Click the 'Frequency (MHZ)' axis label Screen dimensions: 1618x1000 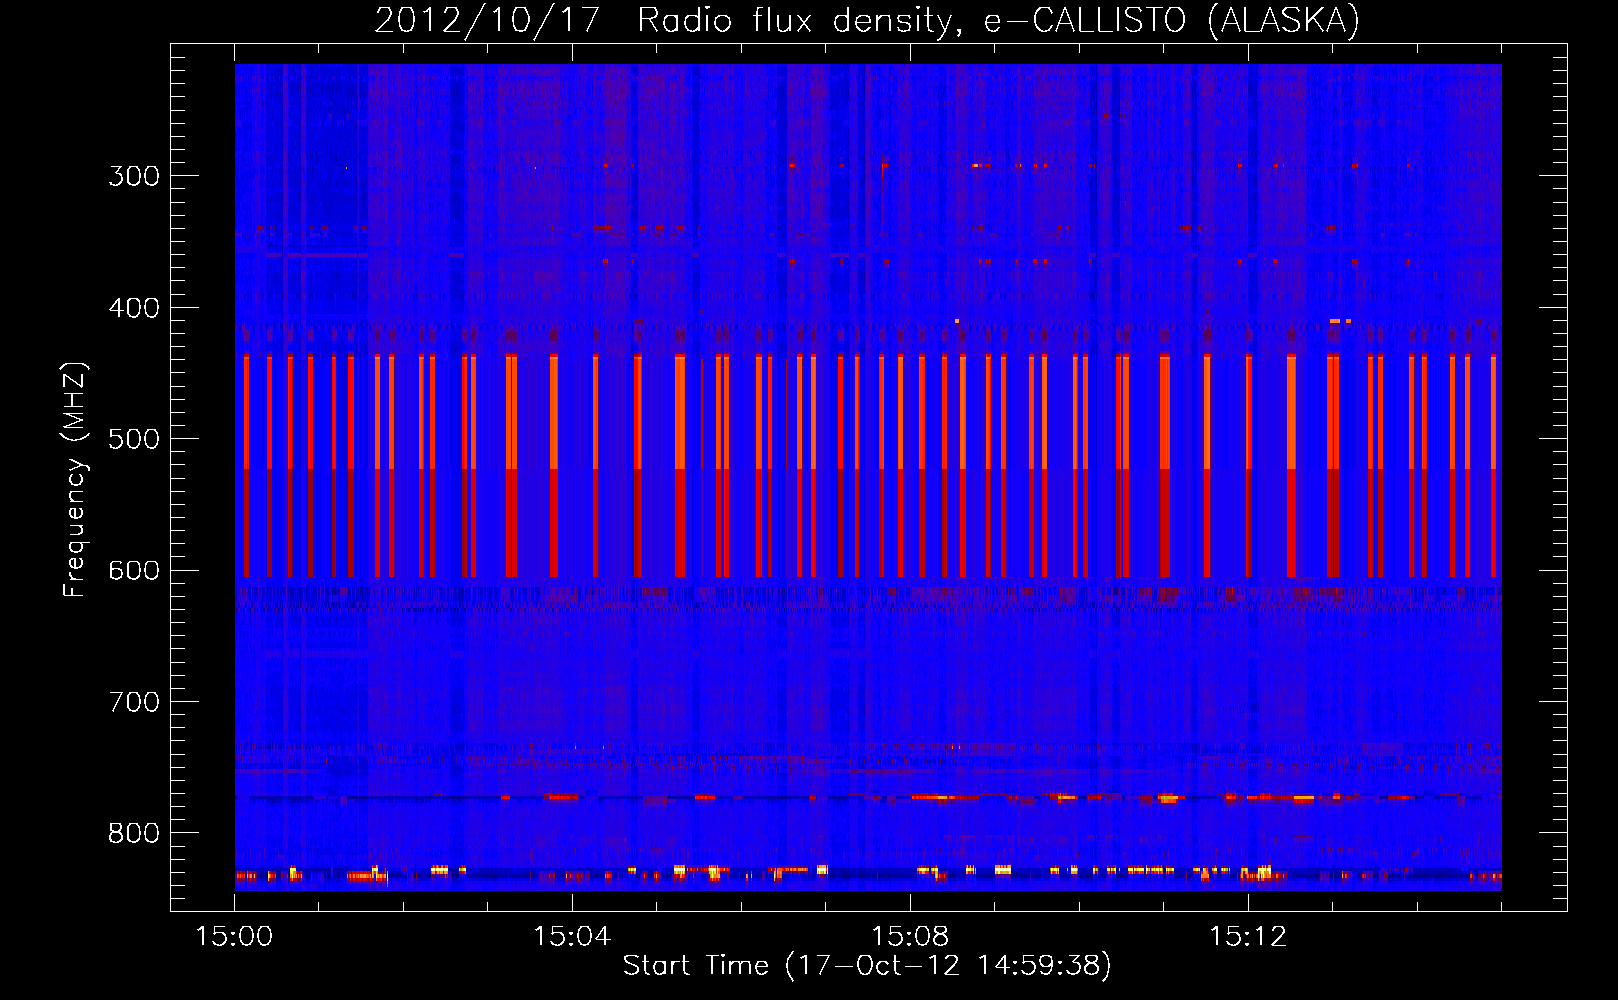(x=75, y=480)
